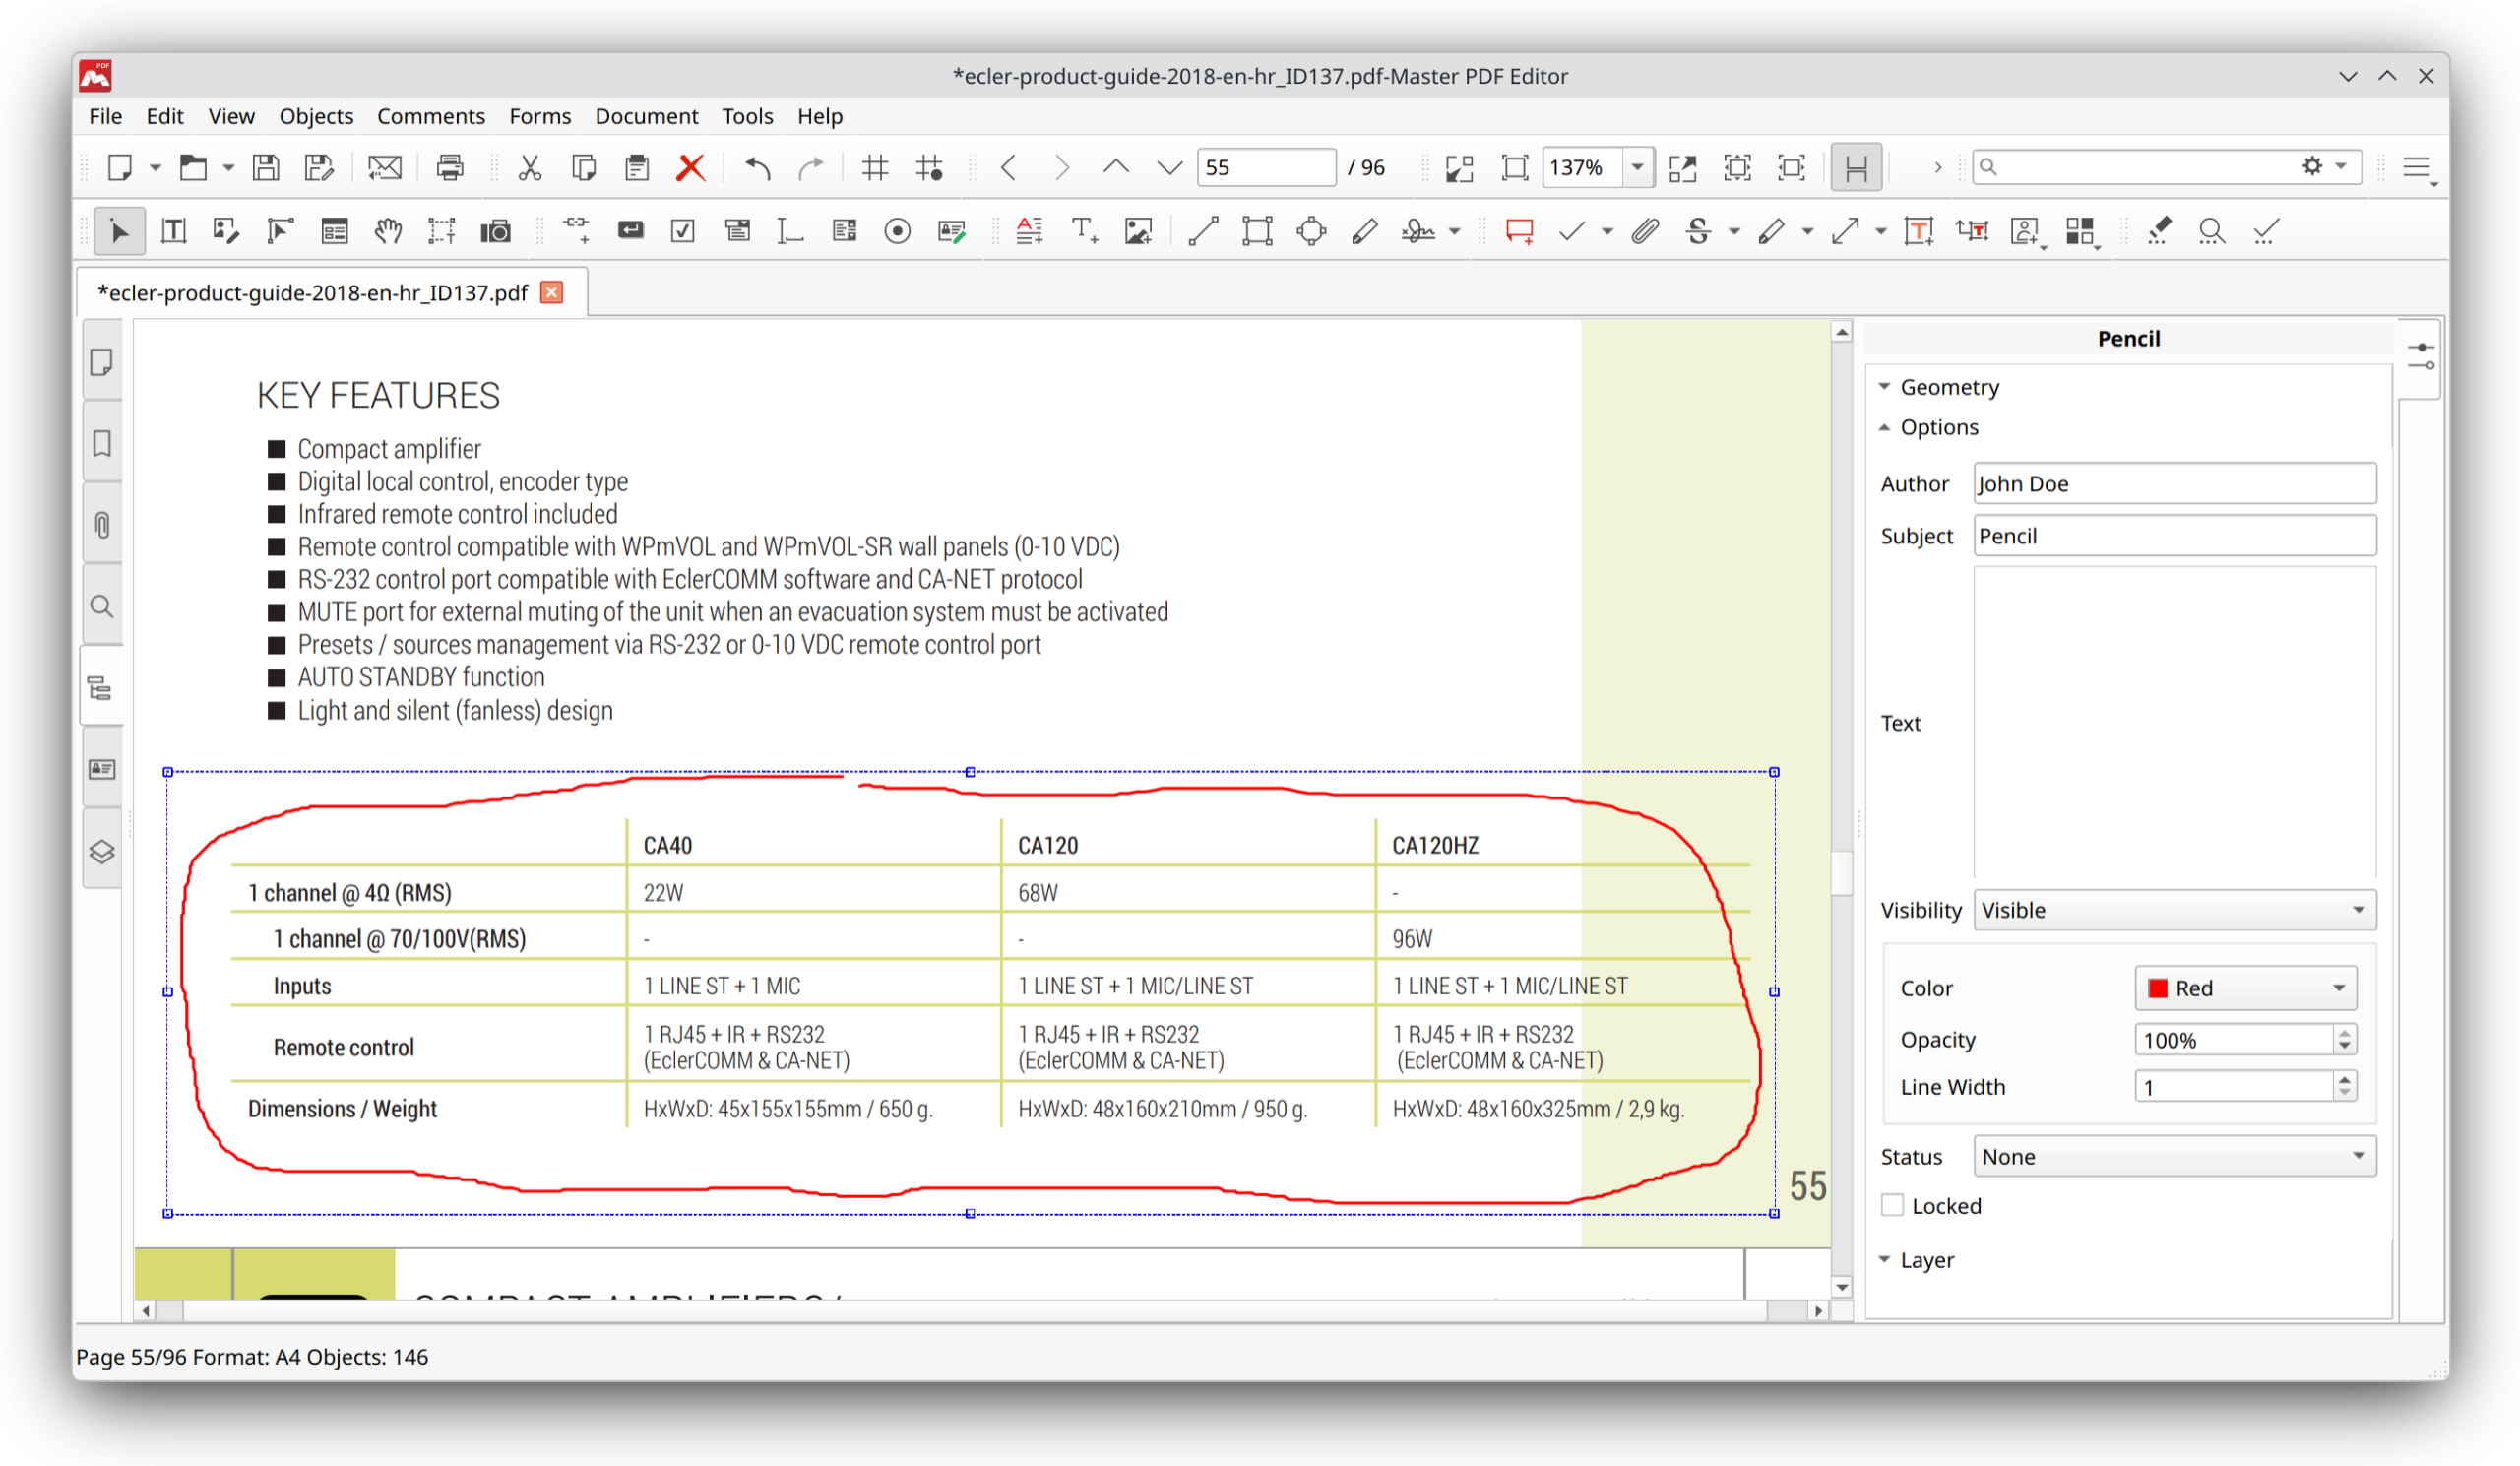Image resolution: width=2520 pixels, height=1466 pixels.
Task: Choose the Select Object arrow tool
Action: (120, 231)
